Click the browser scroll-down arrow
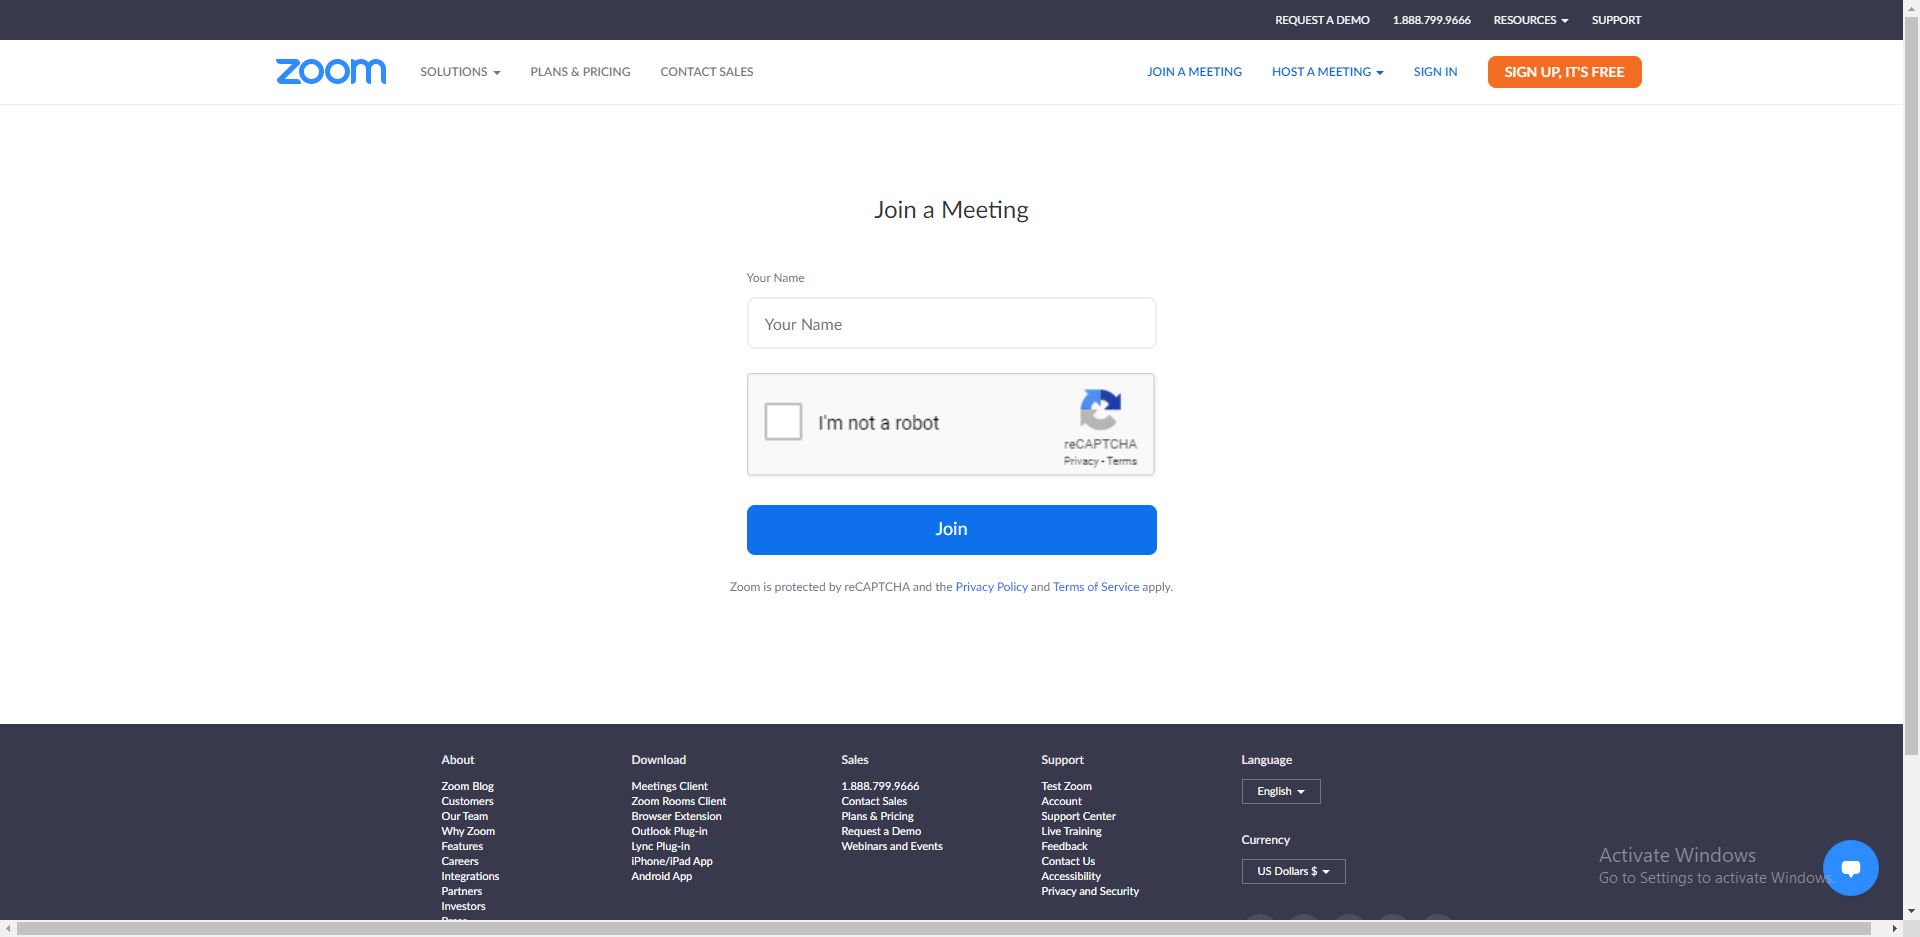Viewport: 1920px width, 937px height. (1911, 912)
